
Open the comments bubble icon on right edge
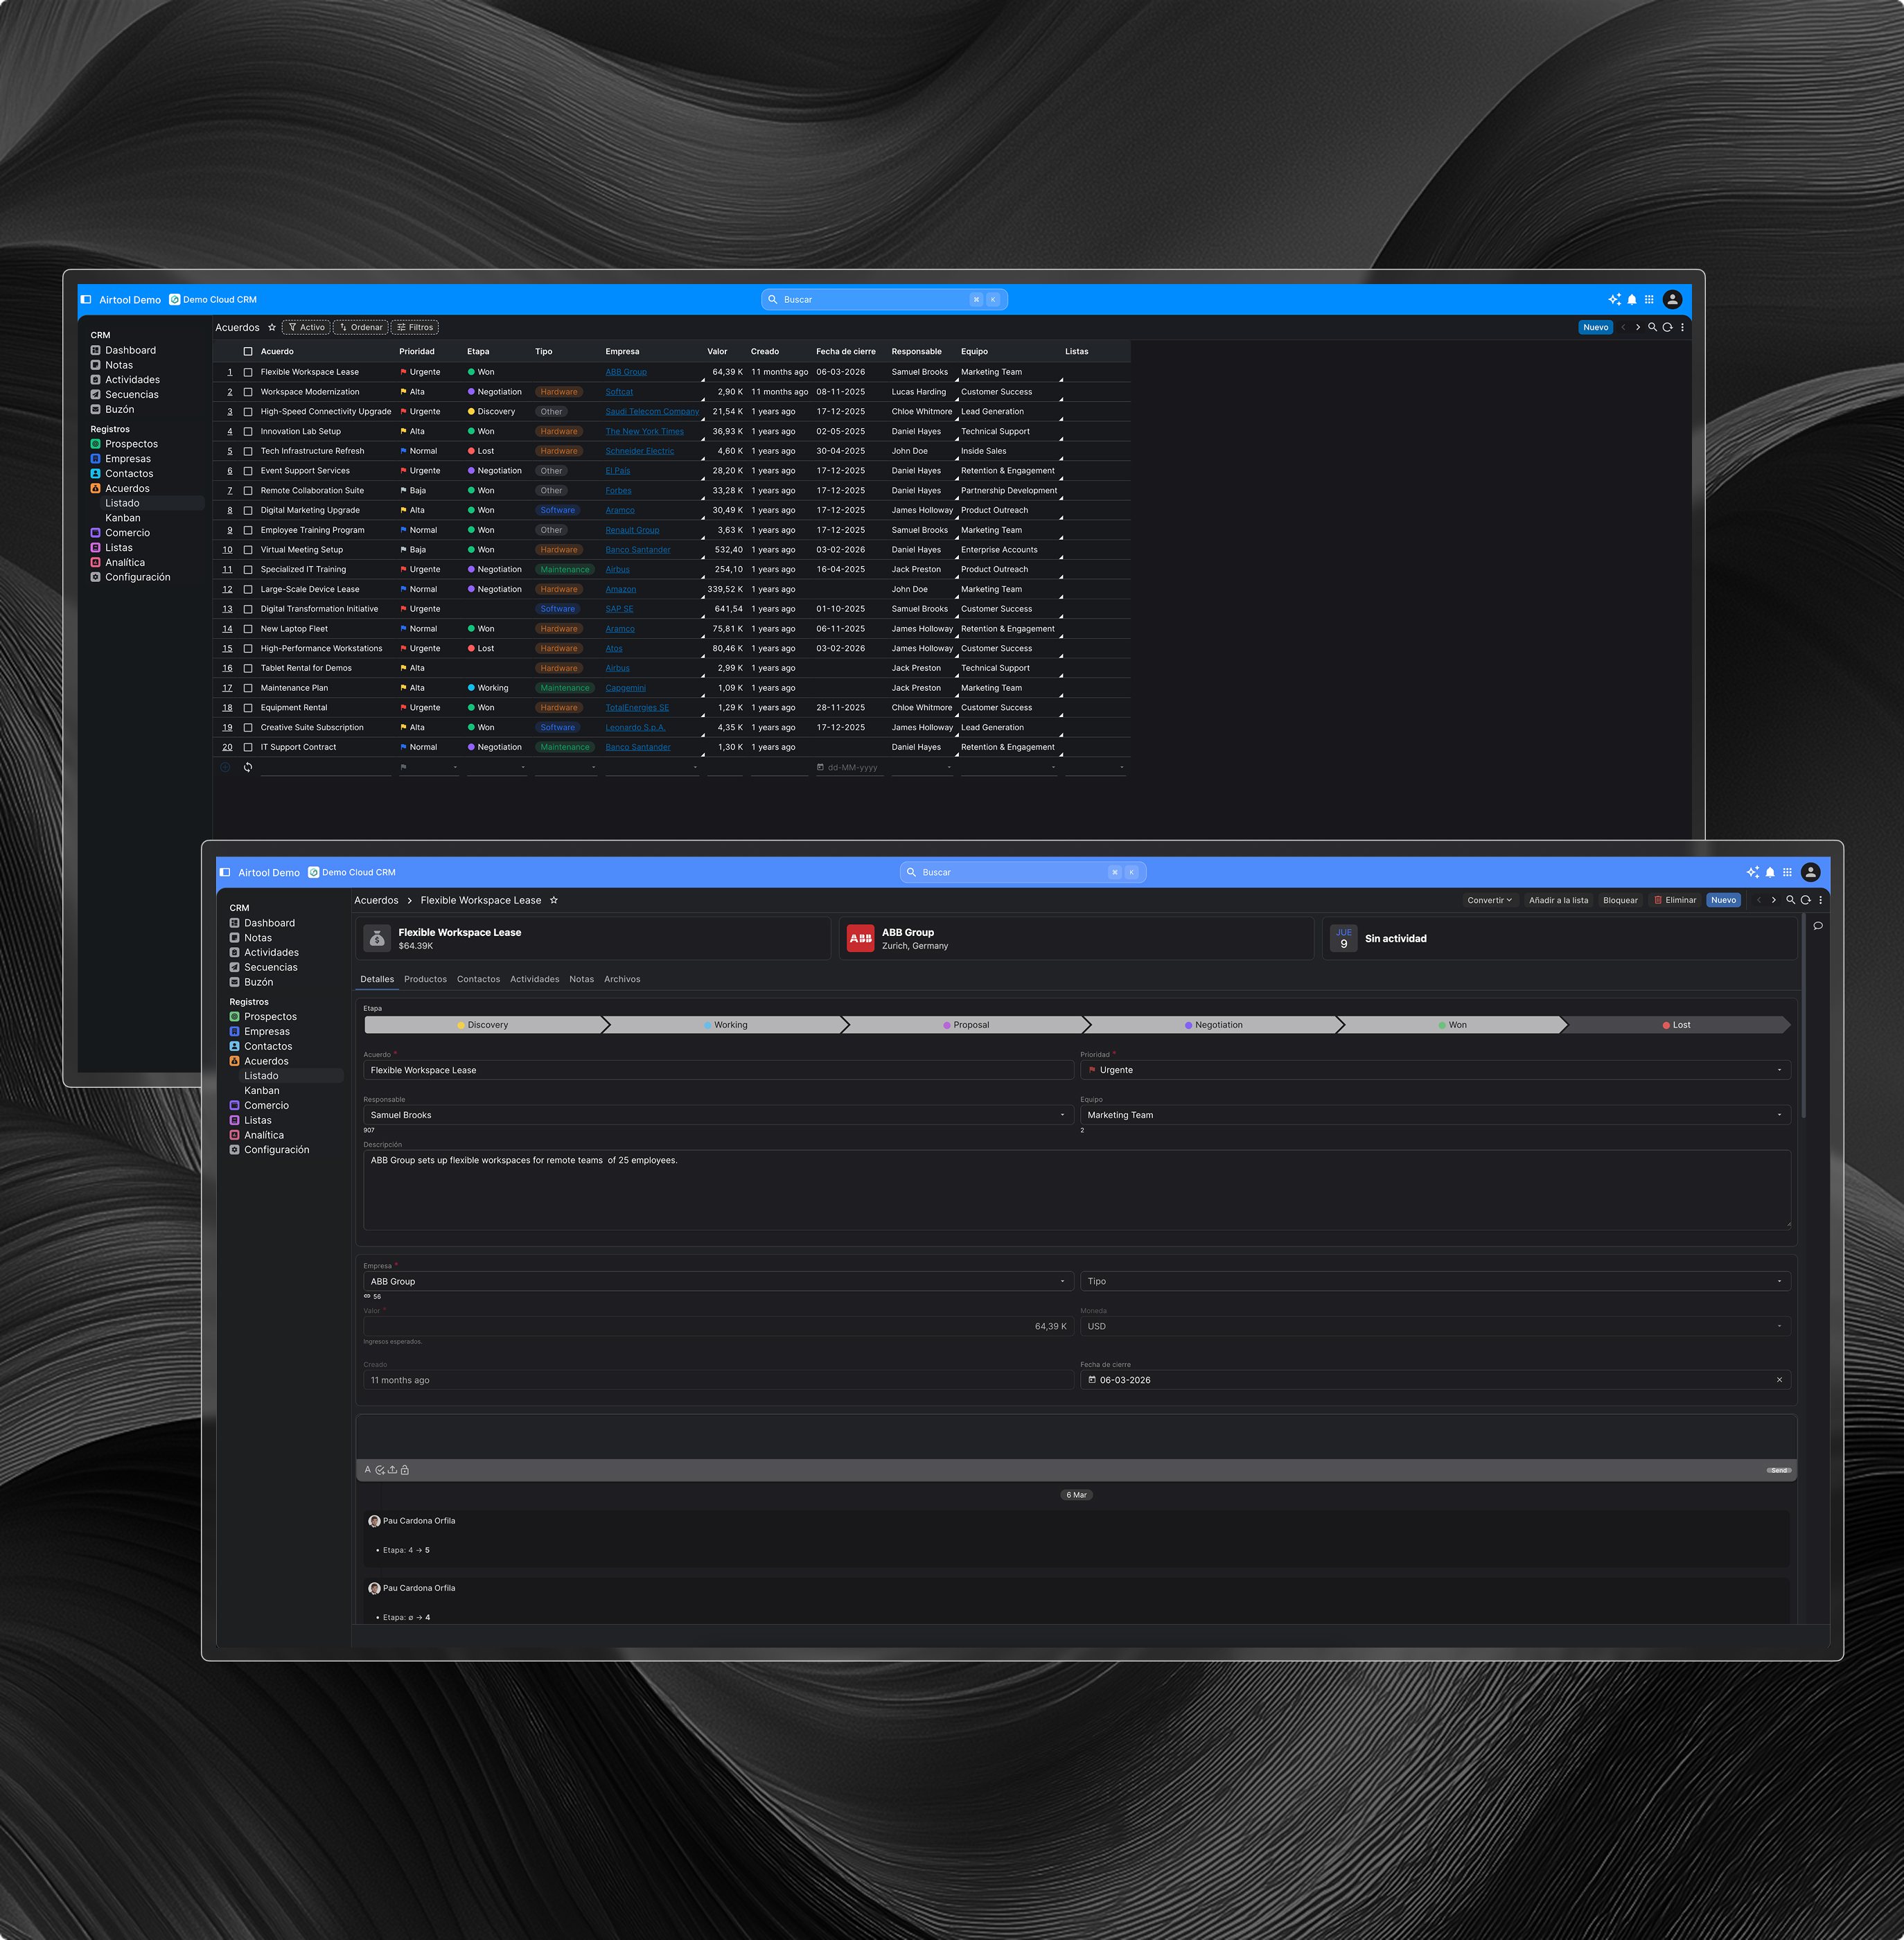pos(1818,926)
